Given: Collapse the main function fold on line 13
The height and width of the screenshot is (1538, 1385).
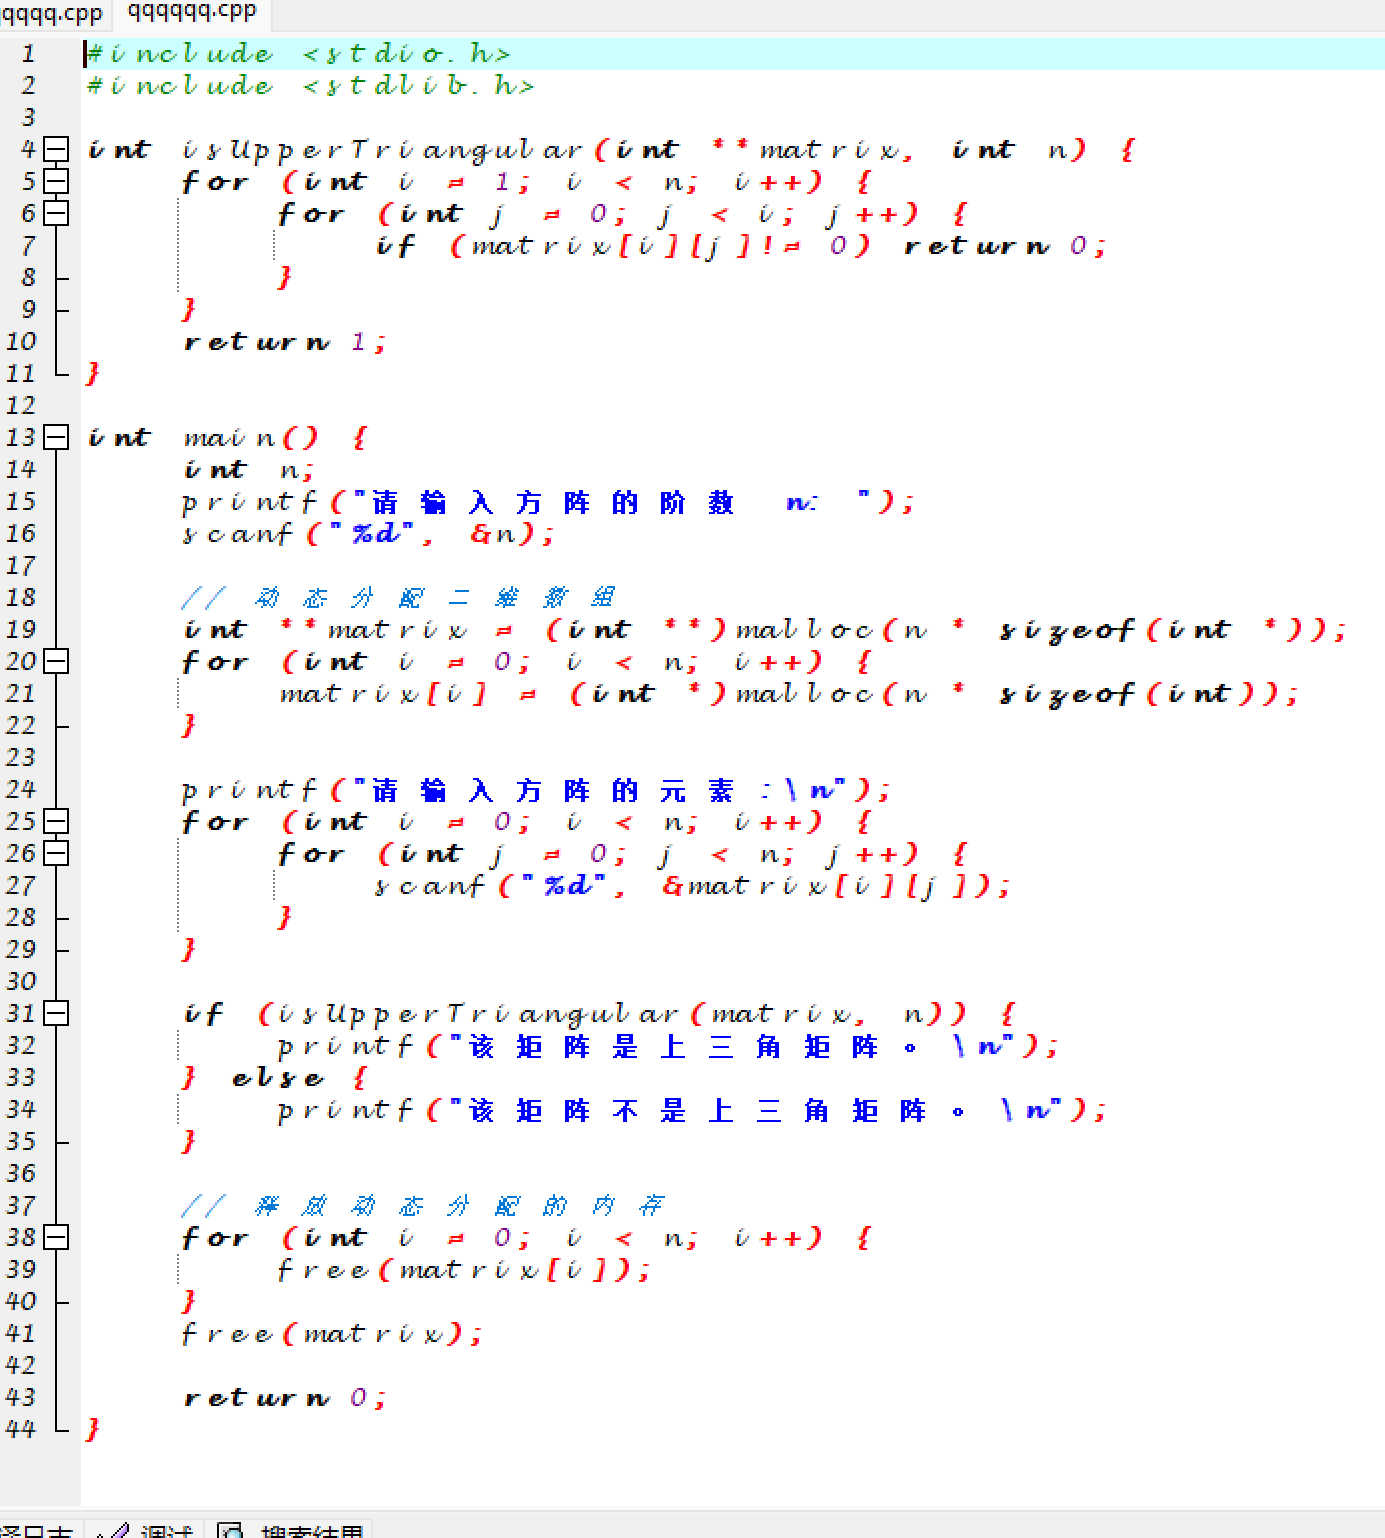Looking at the screenshot, I should click(x=57, y=437).
